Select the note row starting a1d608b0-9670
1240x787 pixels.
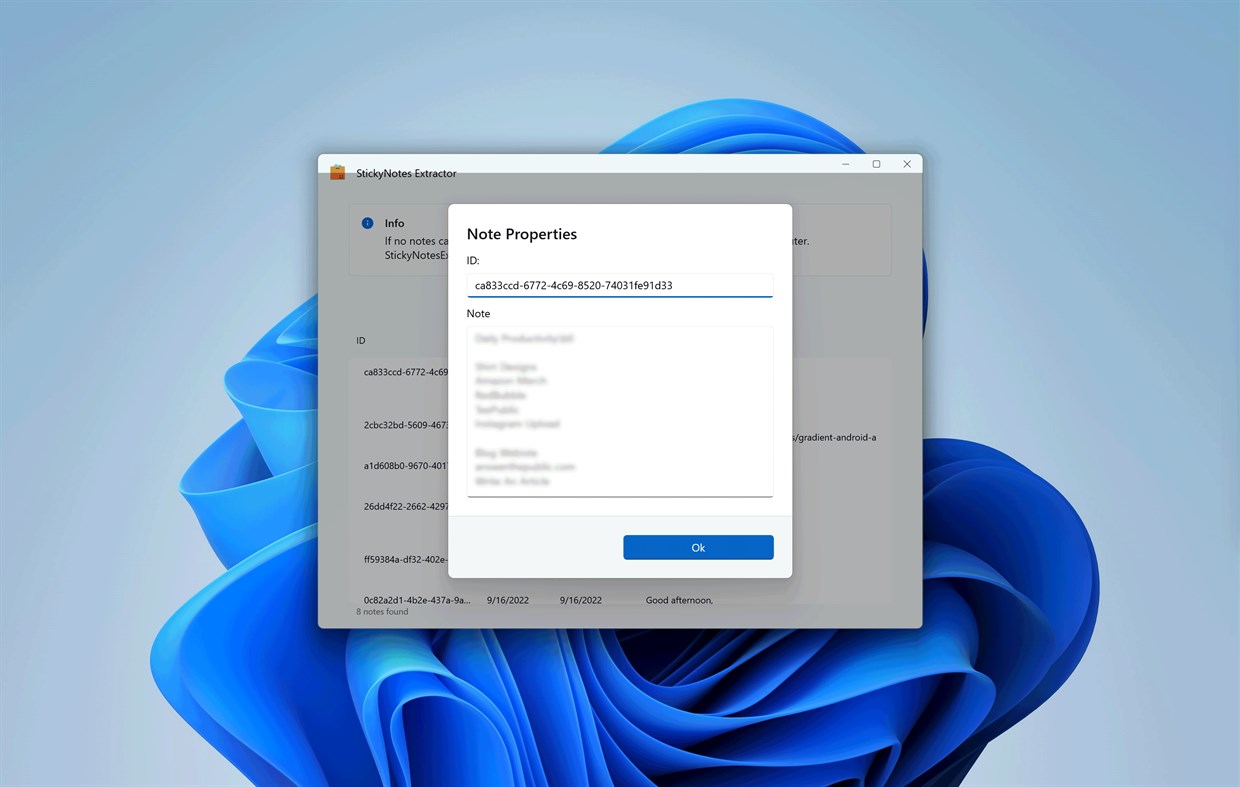[x=404, y=465]
